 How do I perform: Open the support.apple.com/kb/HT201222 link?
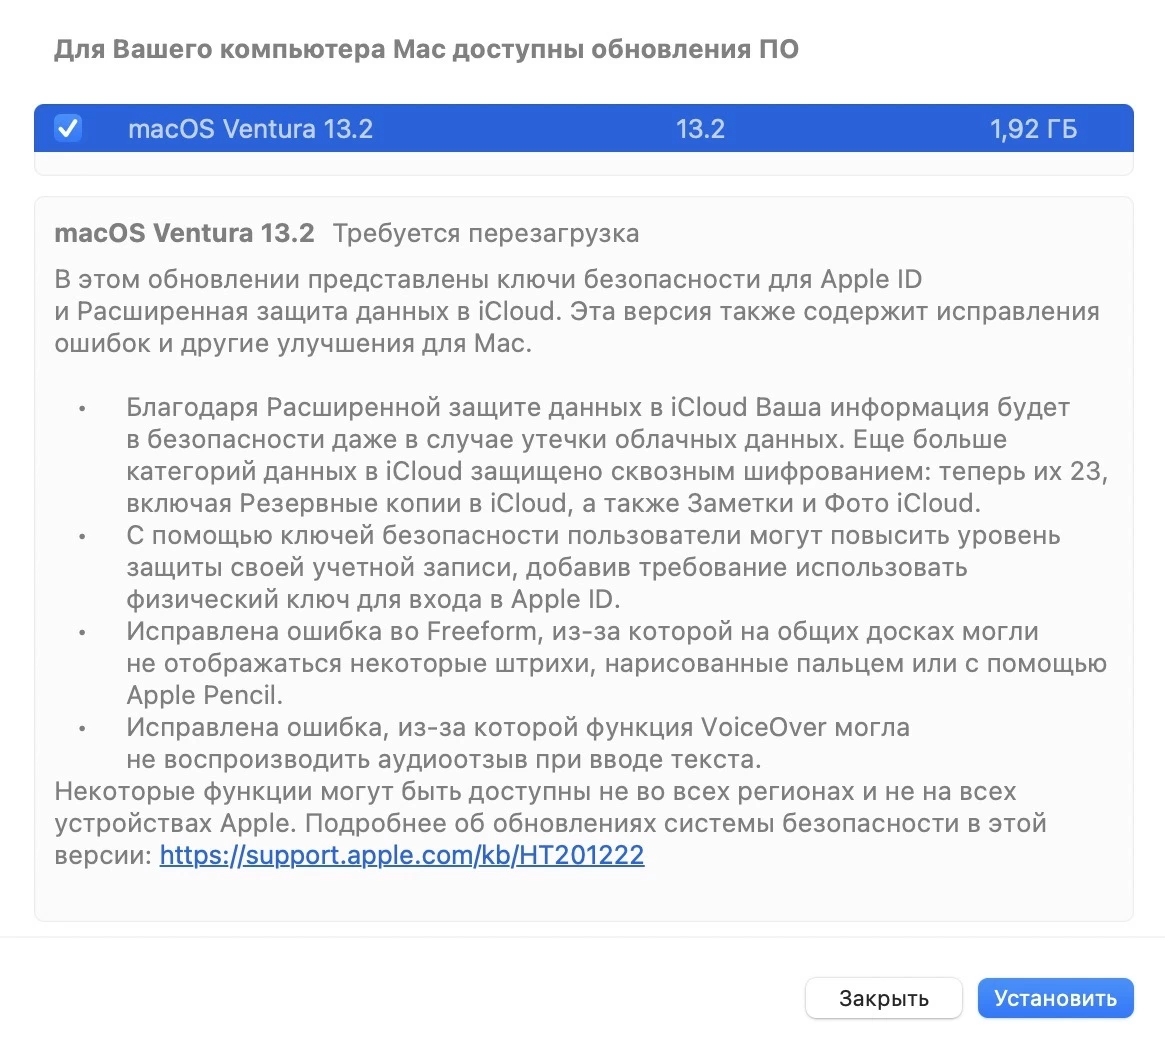402,855
